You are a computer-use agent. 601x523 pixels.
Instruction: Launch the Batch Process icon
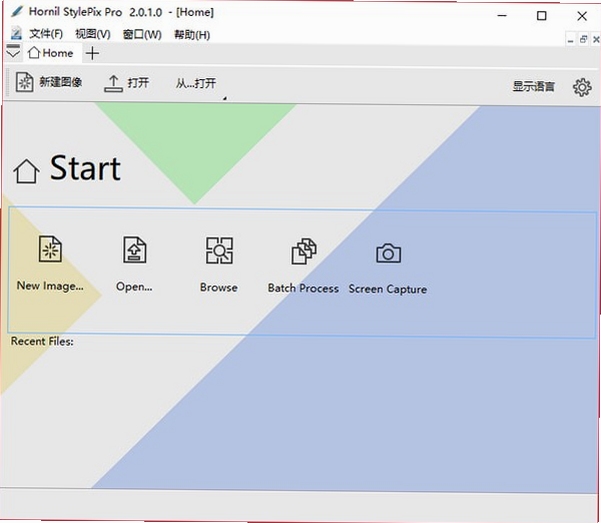coord(304,251)
